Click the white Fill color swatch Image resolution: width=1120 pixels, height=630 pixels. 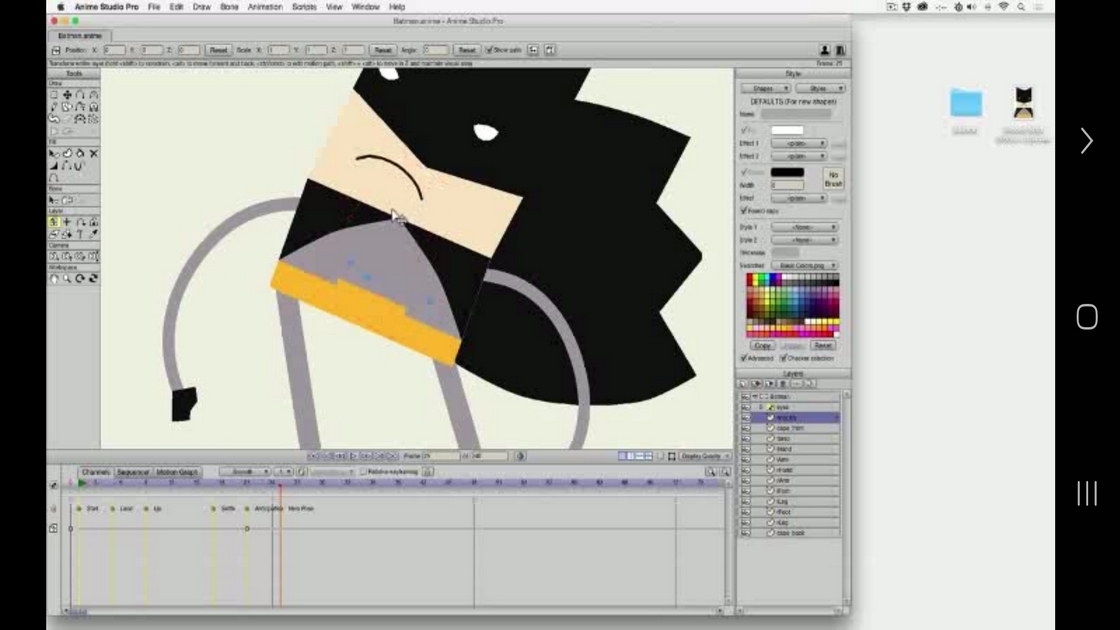coord(787,130)
